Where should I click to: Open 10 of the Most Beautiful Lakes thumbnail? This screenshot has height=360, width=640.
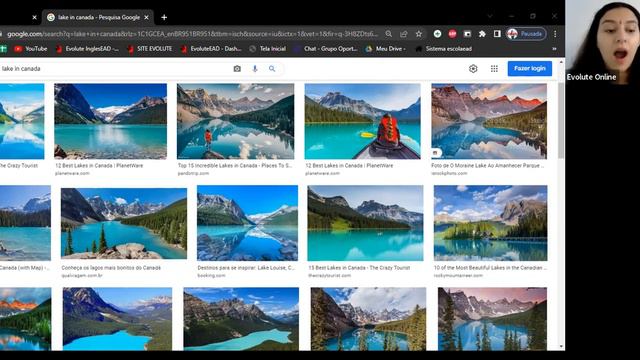(490, 223)
